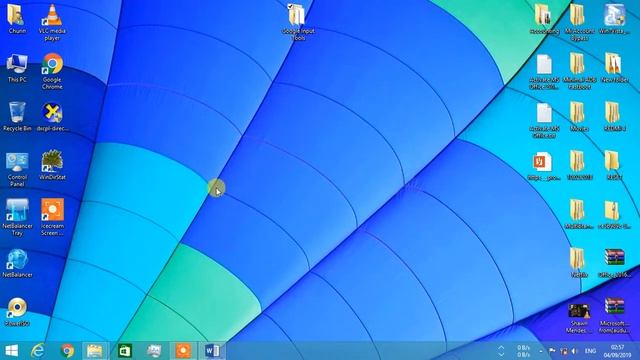Viewport: 640px width, 360px height.
Task: Open Google Chrome from the taskbar
Action: coord(67,351)
